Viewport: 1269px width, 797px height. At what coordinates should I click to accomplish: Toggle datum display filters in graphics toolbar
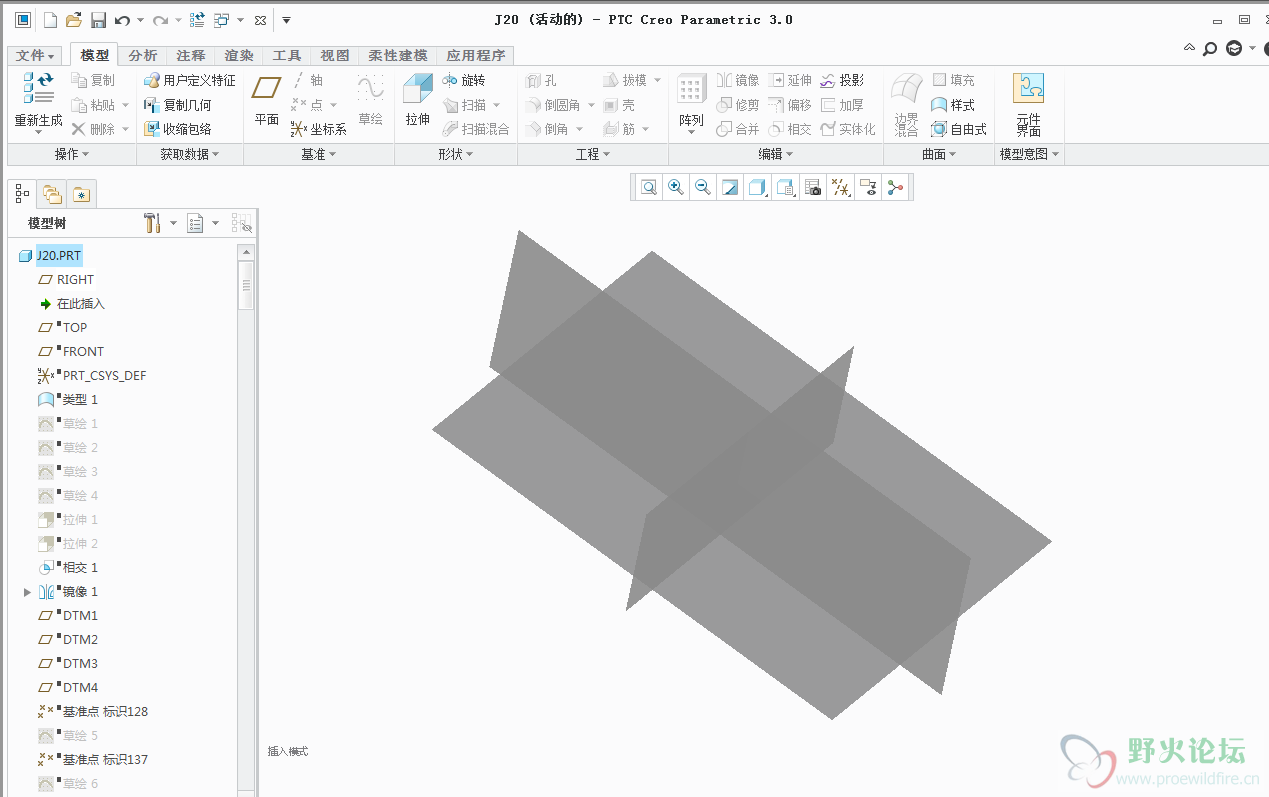[x=841, y=187]
